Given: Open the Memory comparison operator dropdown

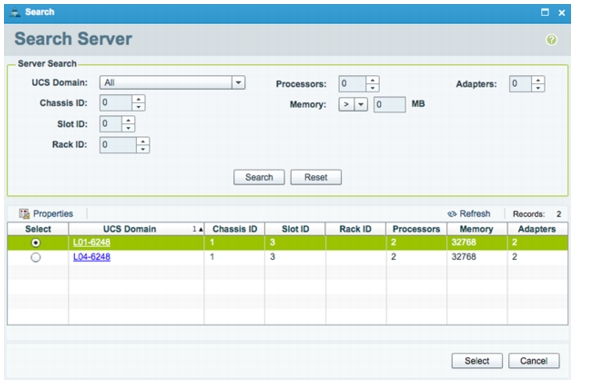Looking at the screenshot, I should (x=361, y=104).
